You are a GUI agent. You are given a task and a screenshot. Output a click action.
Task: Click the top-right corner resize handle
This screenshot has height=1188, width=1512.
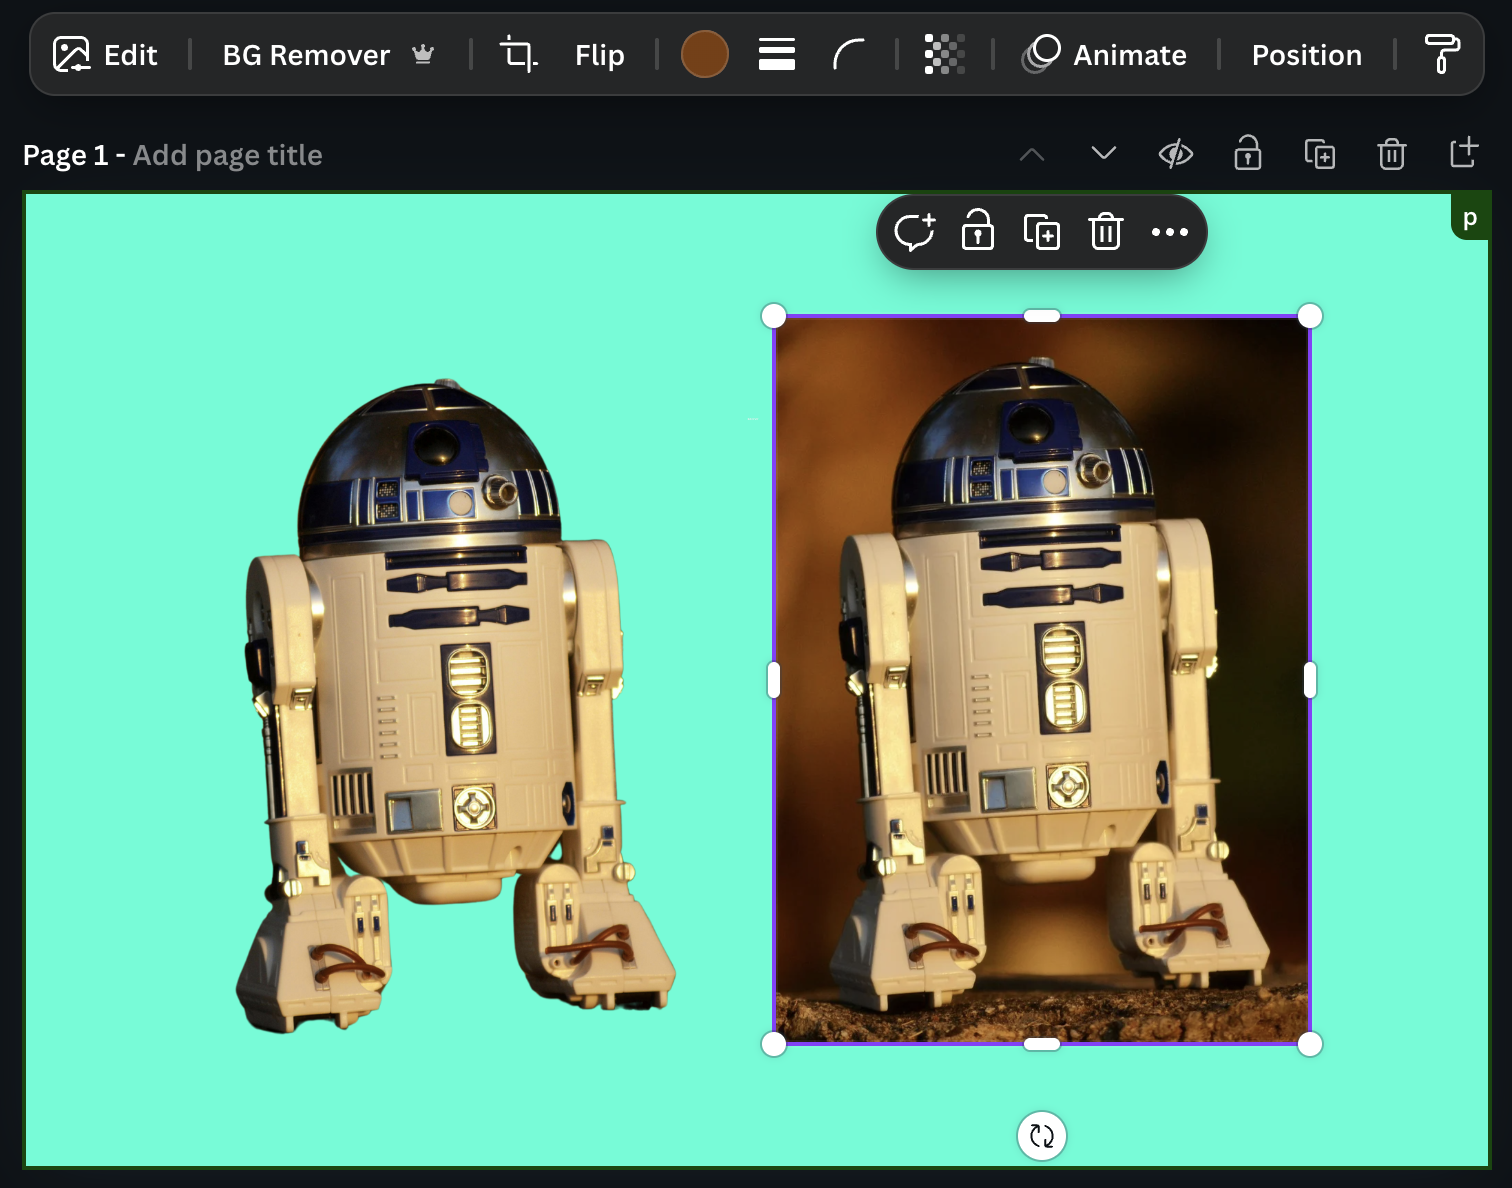[x=1310, y=316]
